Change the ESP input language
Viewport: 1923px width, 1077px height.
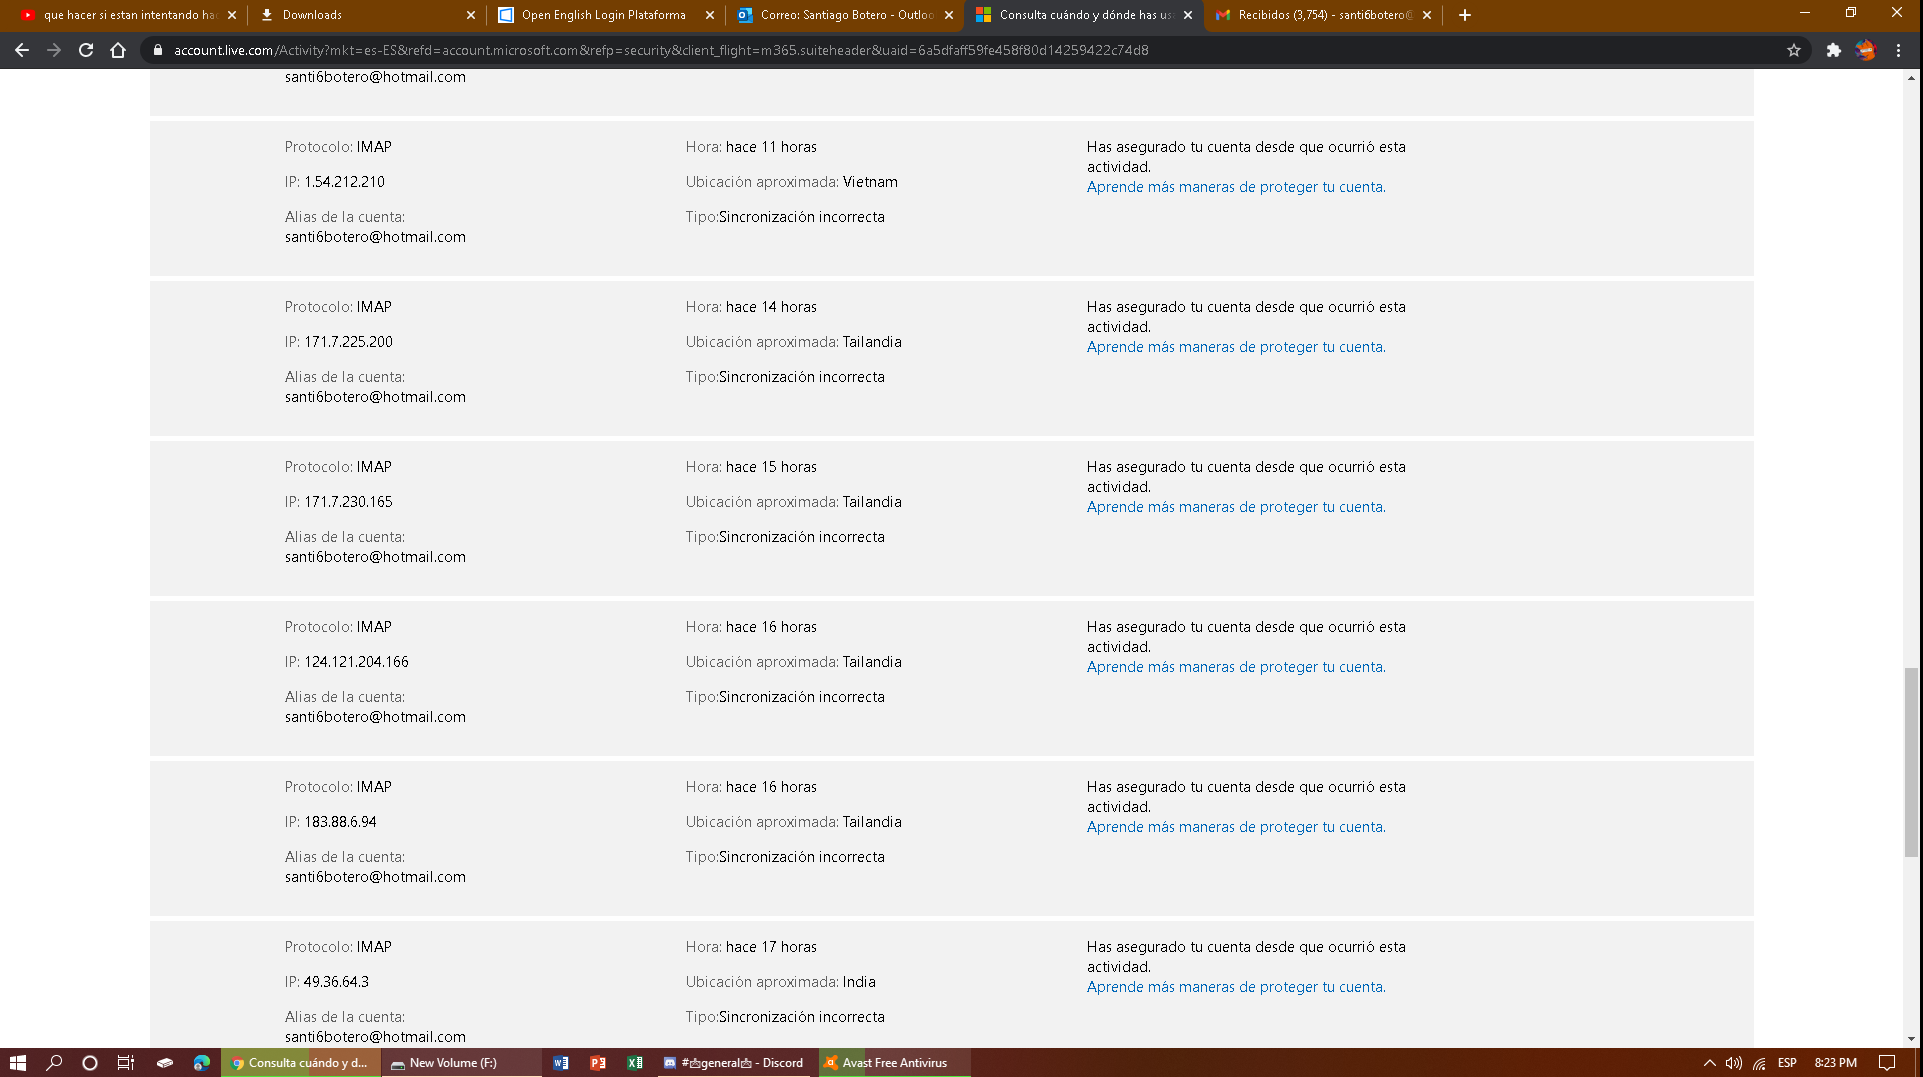click(x=1787, y=1063)
